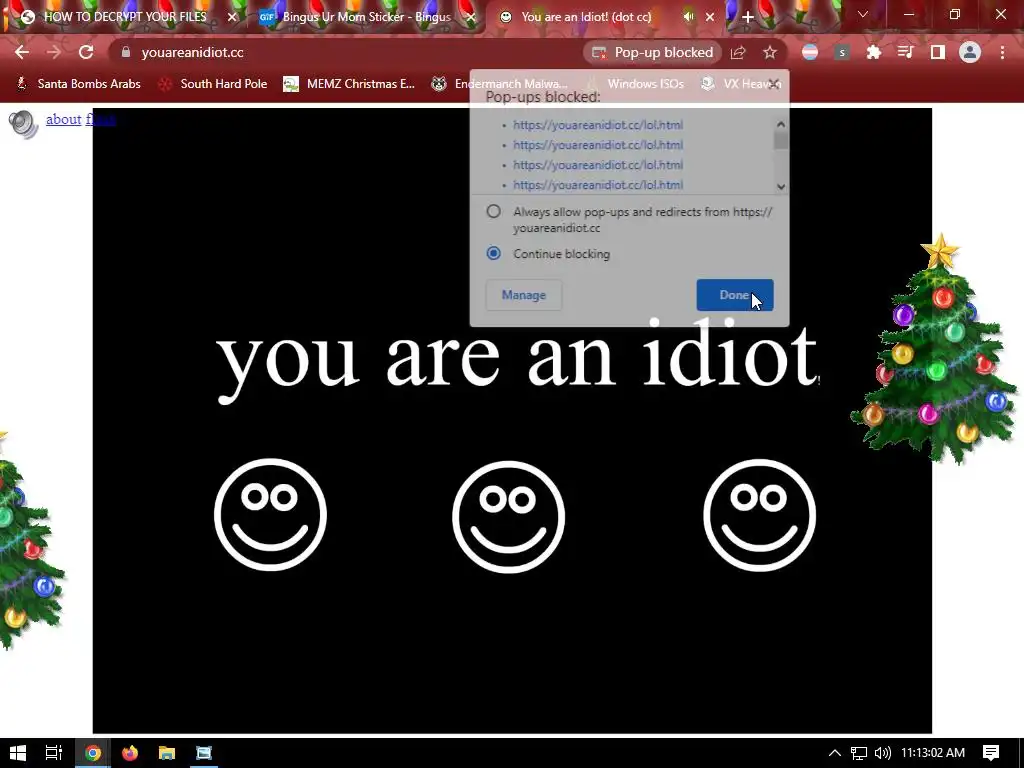Close the HOW TO DECRYPT YOUR FILES tab
Screen dimensions: 1024x768
tap(232, 17)
